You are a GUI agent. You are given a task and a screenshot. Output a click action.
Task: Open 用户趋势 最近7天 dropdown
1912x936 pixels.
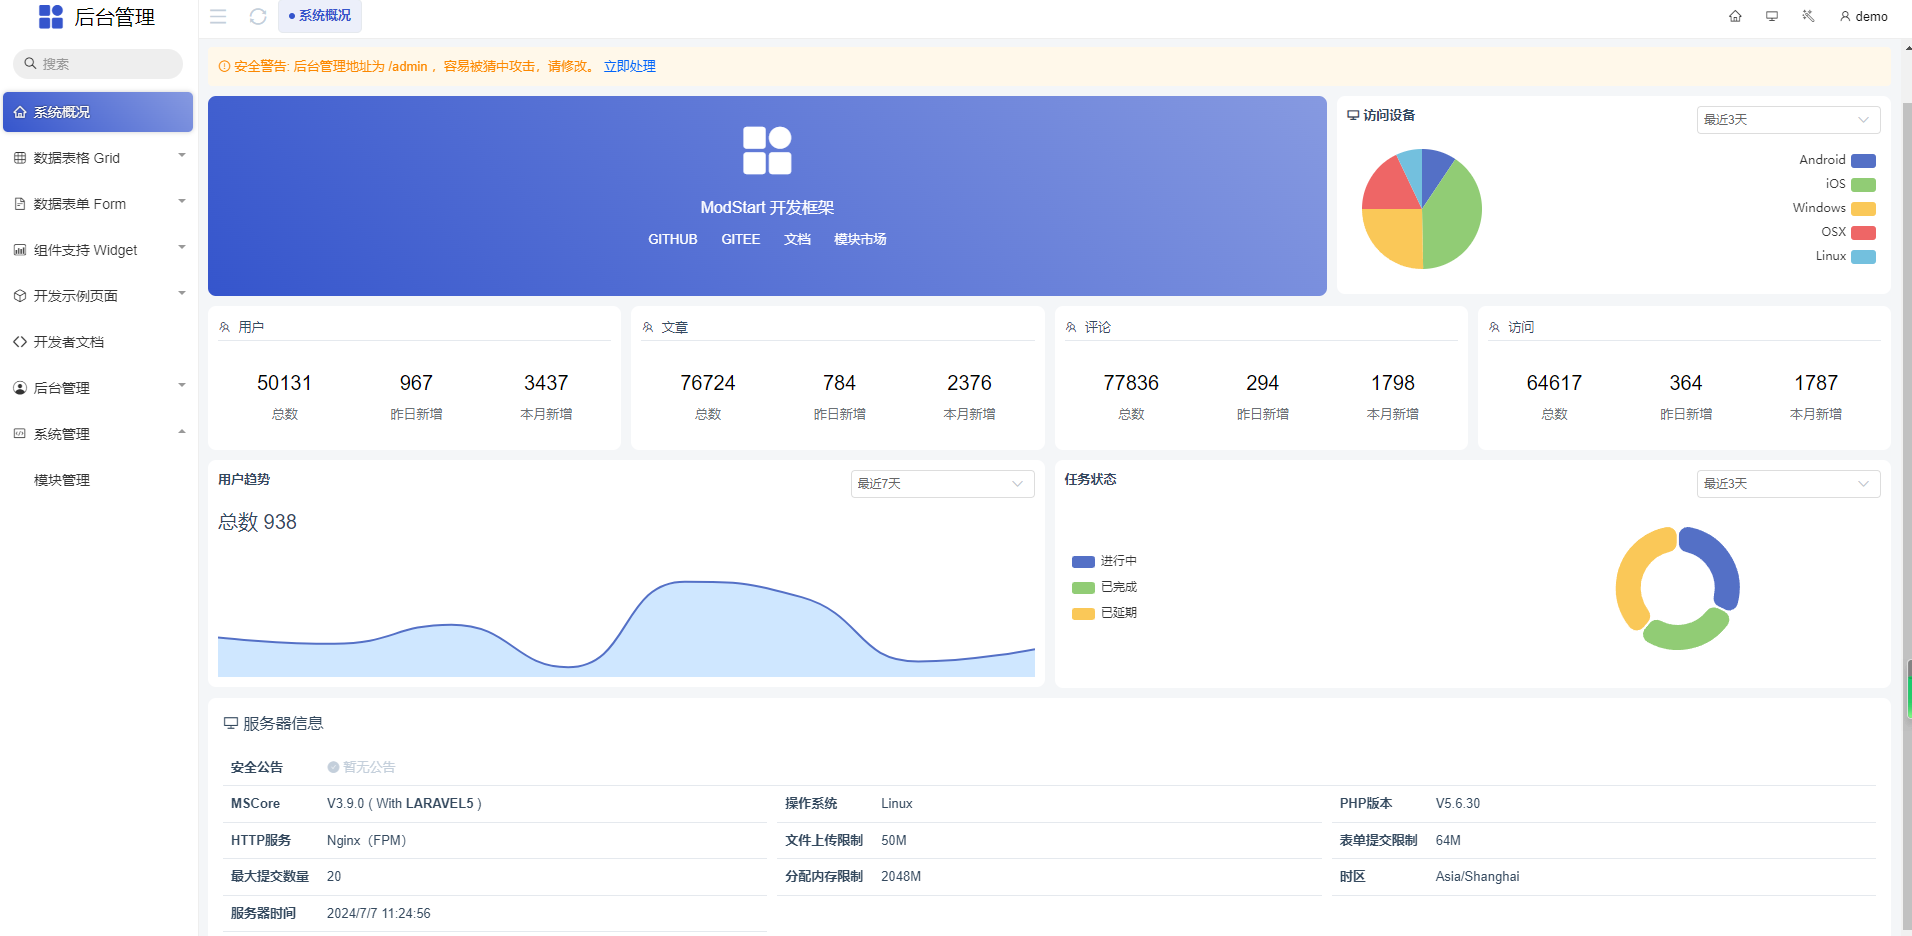(942, 484)
